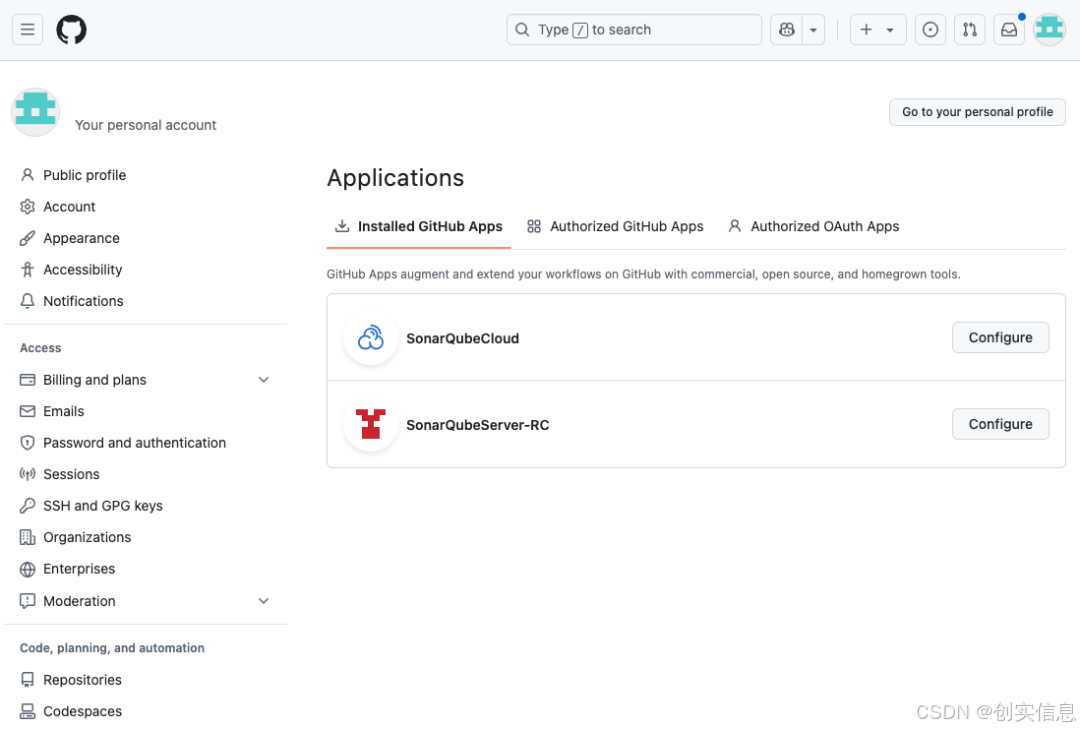This screenshot has height=729, width=1080.
Task: Click the Organizations building icon
Action: click(28, 537)
